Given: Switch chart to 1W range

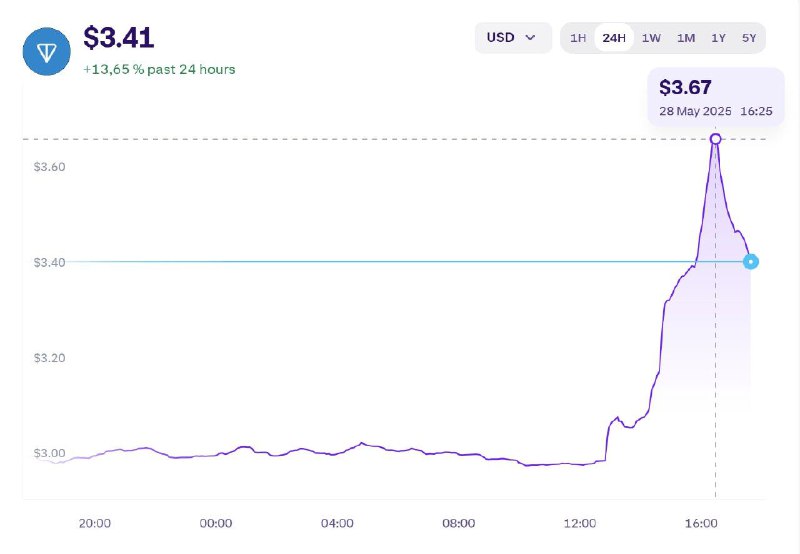Looking at the screenshot, I should click(x=651, y=38).
